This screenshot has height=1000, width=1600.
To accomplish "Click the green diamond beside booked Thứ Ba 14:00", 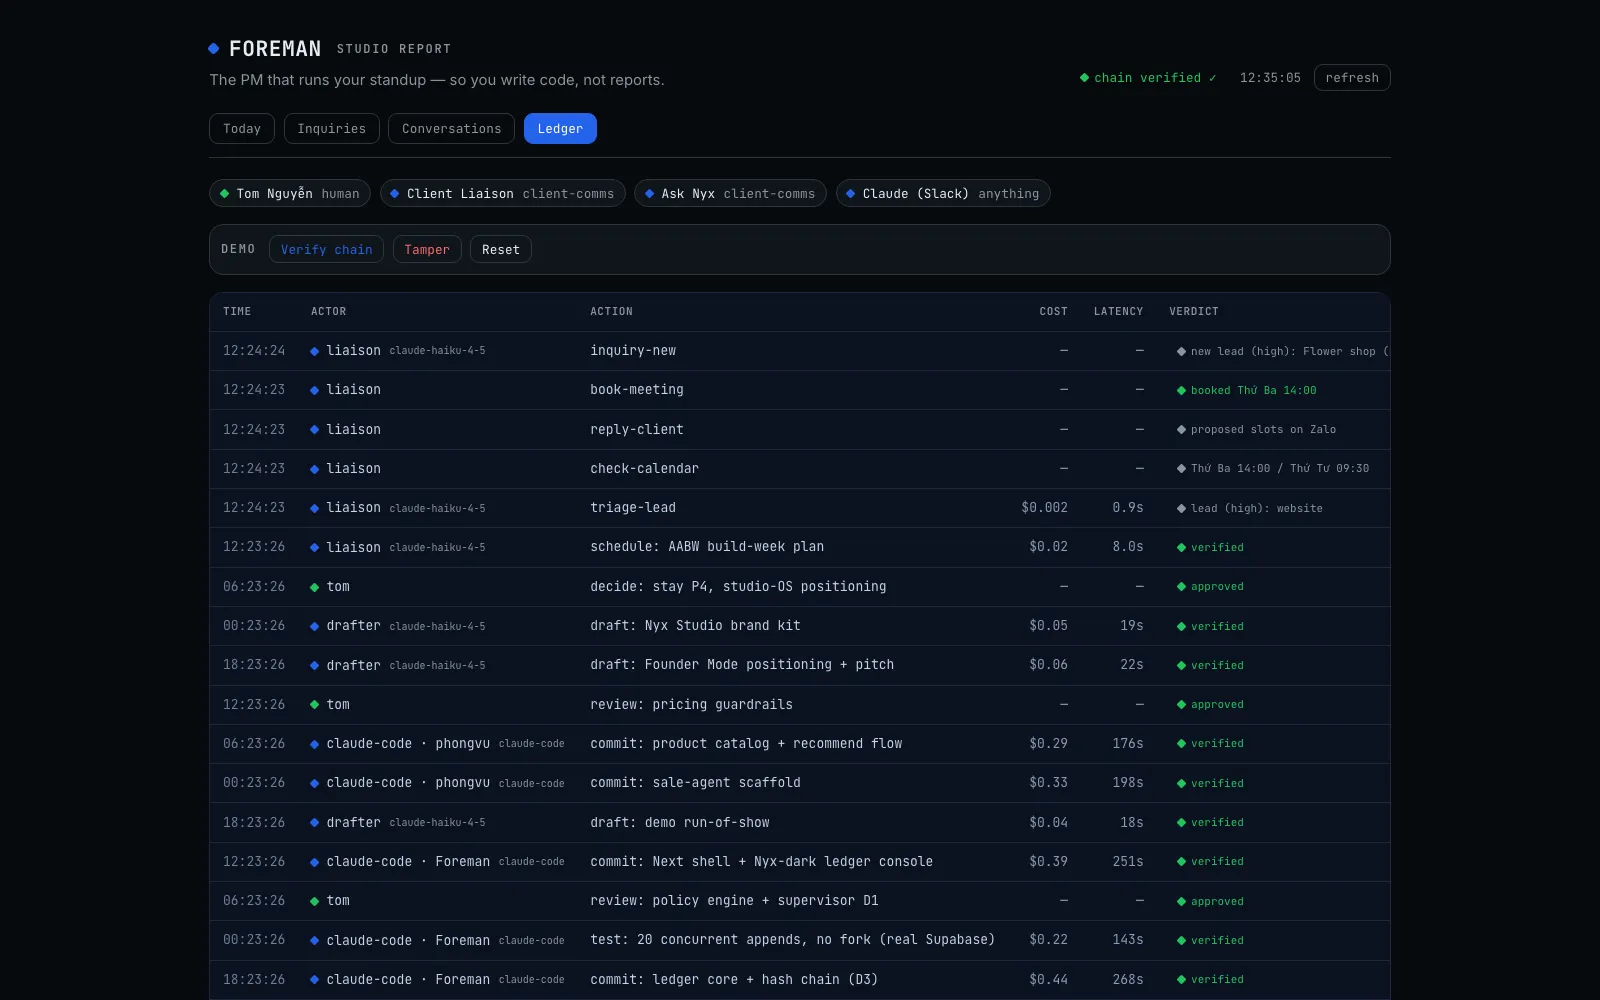I will pyautogui.click(x=1181, y=390).
